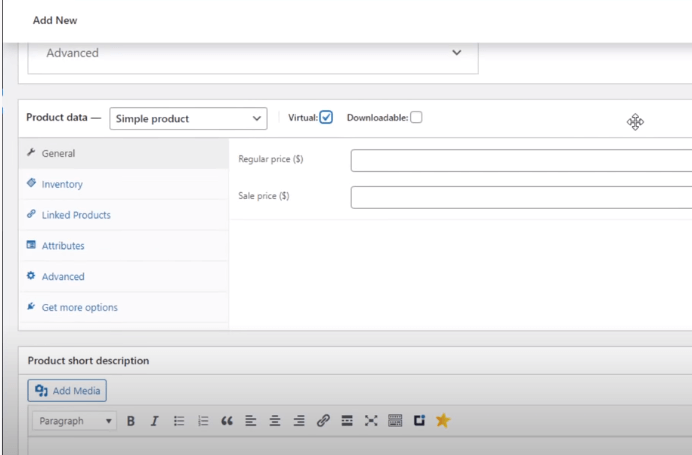Click the Regular price ($) label
The image size is (692, 455).
point(271,159)
